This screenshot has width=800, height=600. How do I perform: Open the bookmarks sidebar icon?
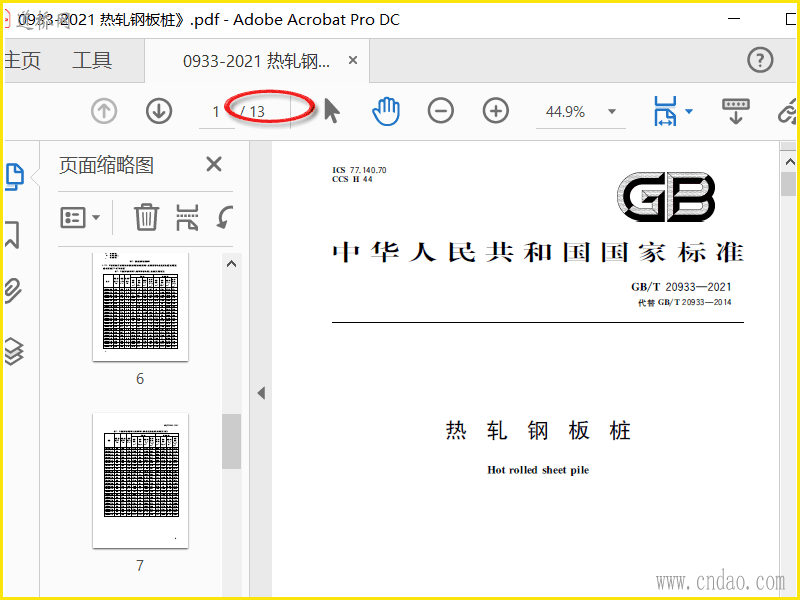pos(12,235)
